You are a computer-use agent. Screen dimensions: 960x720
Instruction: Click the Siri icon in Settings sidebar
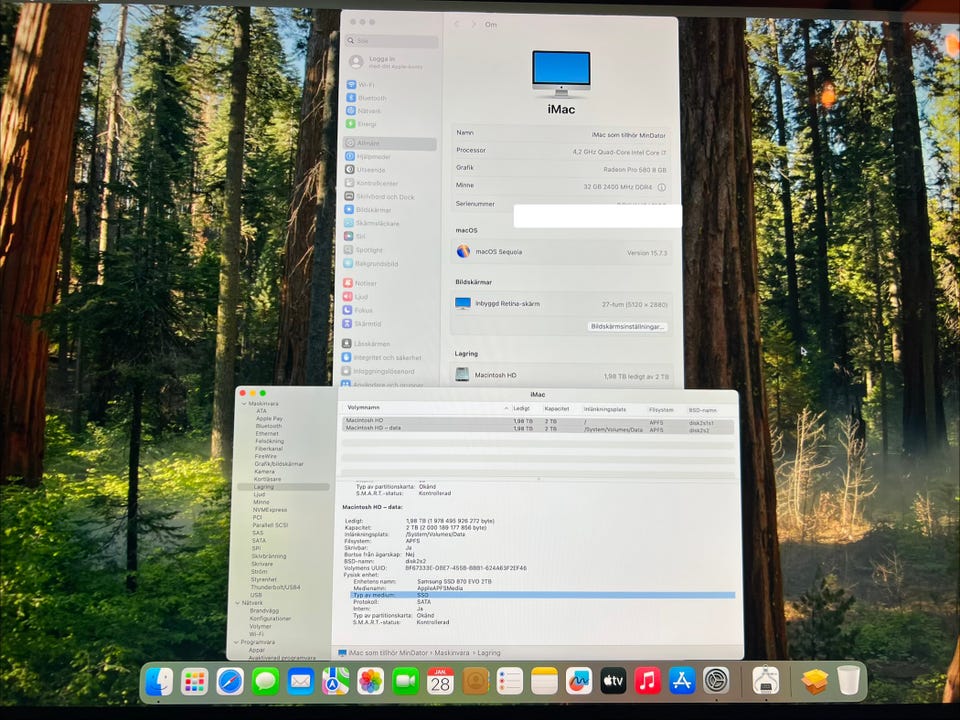[348, 236]
